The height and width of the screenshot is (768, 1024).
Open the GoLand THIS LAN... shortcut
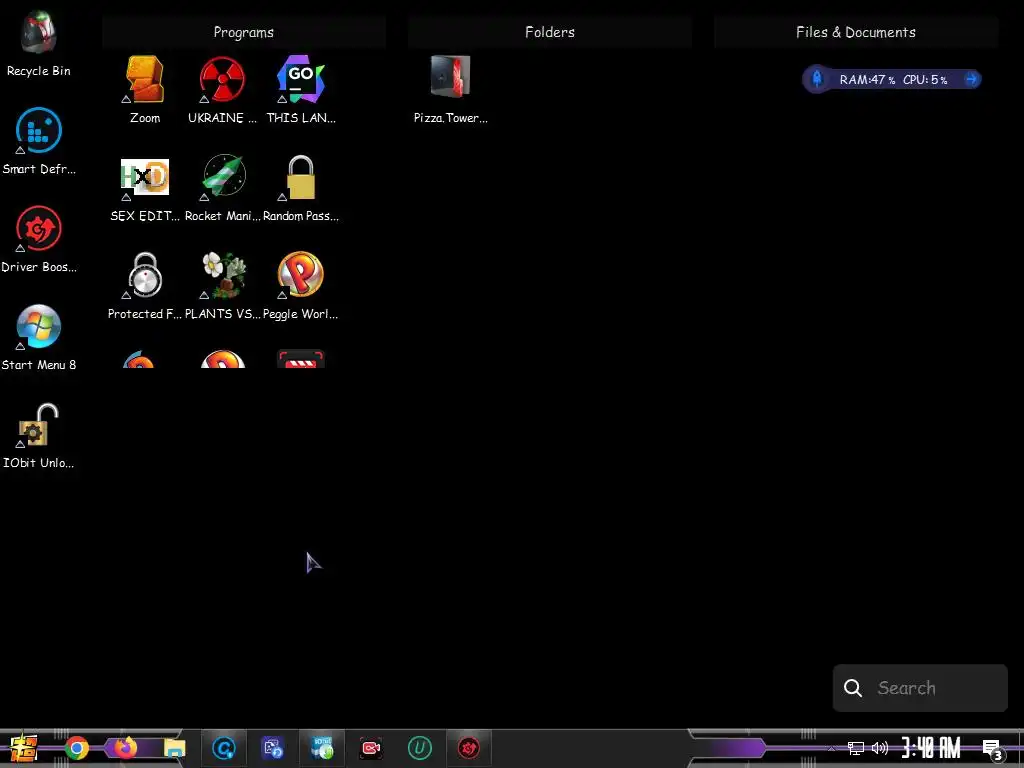tap(300, 79)
